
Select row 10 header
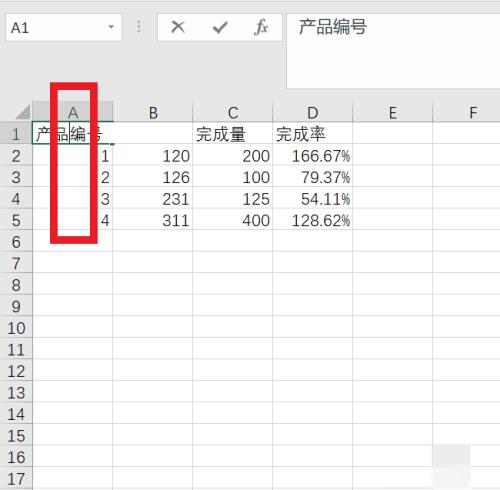coord(16,327)
